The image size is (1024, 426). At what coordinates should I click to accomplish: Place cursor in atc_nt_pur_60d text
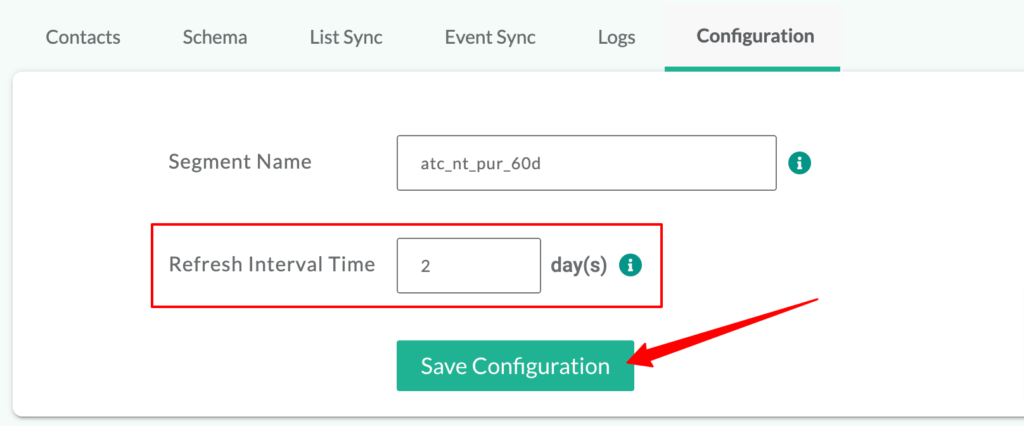[481, 164]
